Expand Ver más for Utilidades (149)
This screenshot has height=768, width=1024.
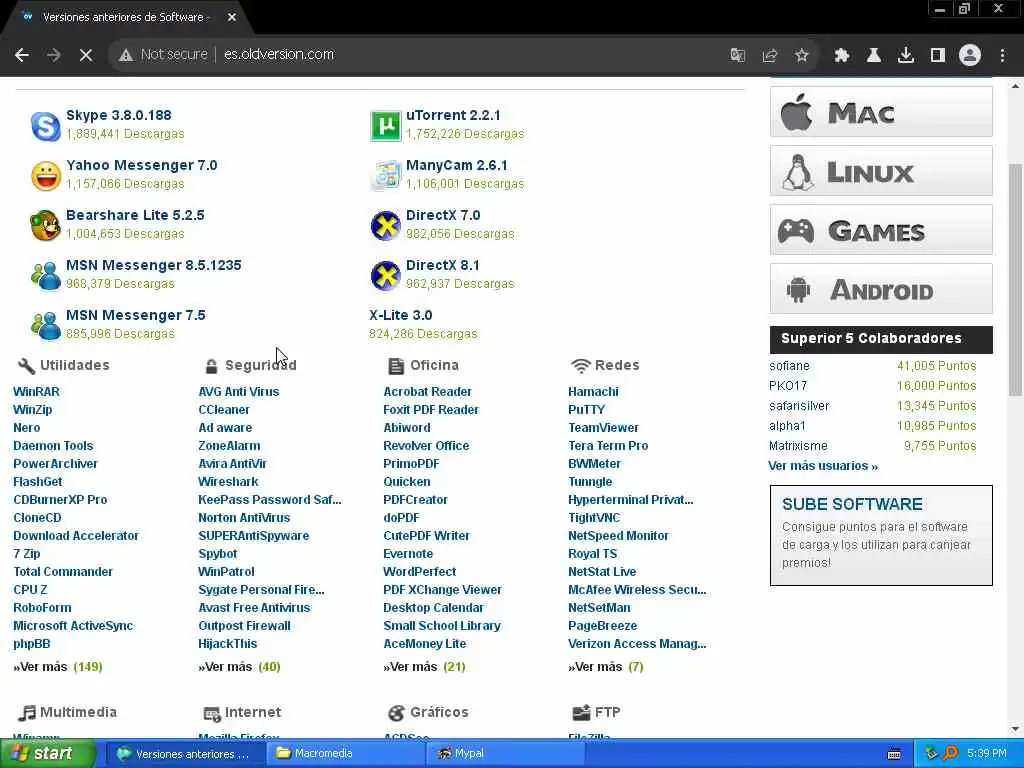58,667
